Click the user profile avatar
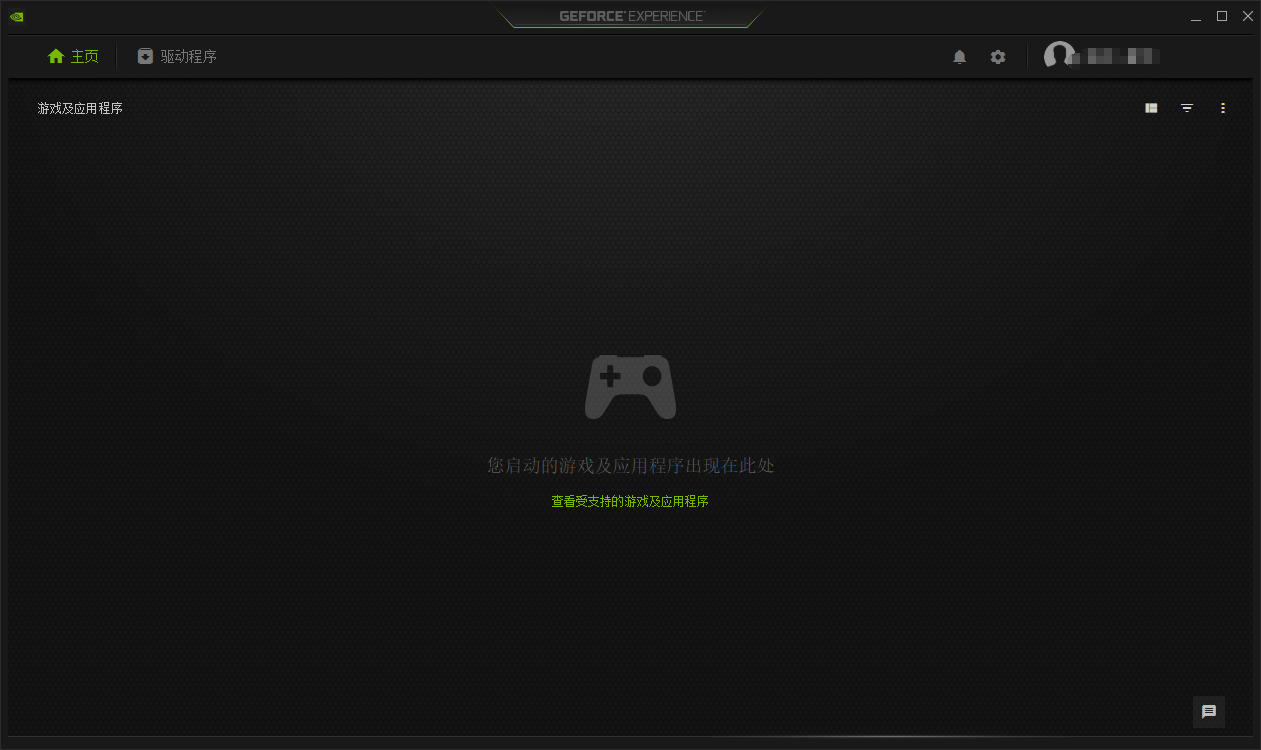 [1058, 56]
